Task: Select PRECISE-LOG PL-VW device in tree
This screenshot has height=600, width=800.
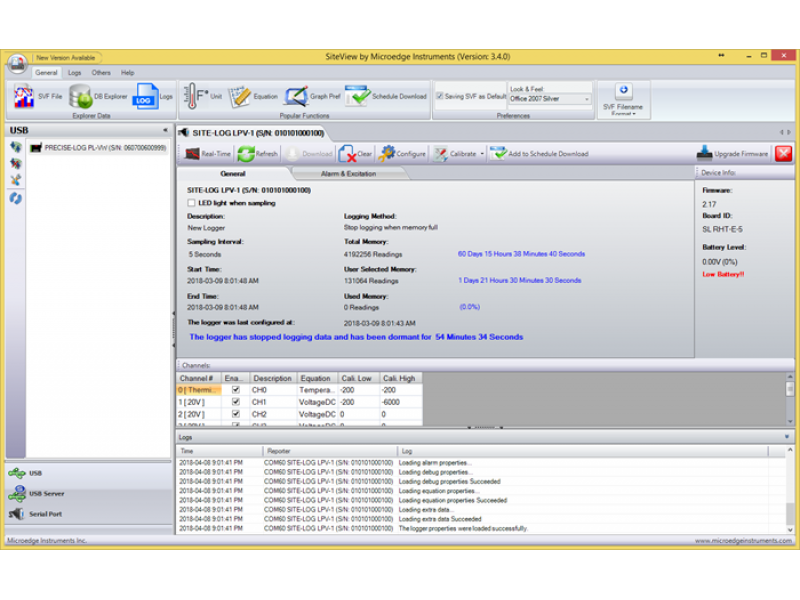Action: coord(98,148)
